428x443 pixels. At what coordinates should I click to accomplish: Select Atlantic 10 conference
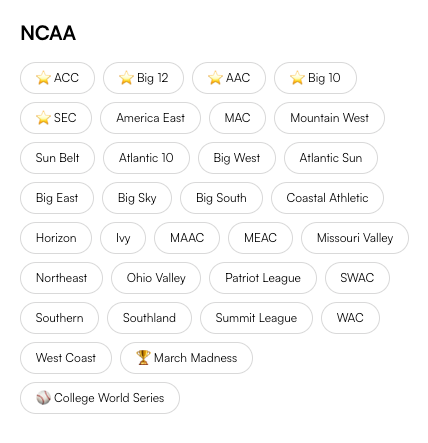click(146, 158)
